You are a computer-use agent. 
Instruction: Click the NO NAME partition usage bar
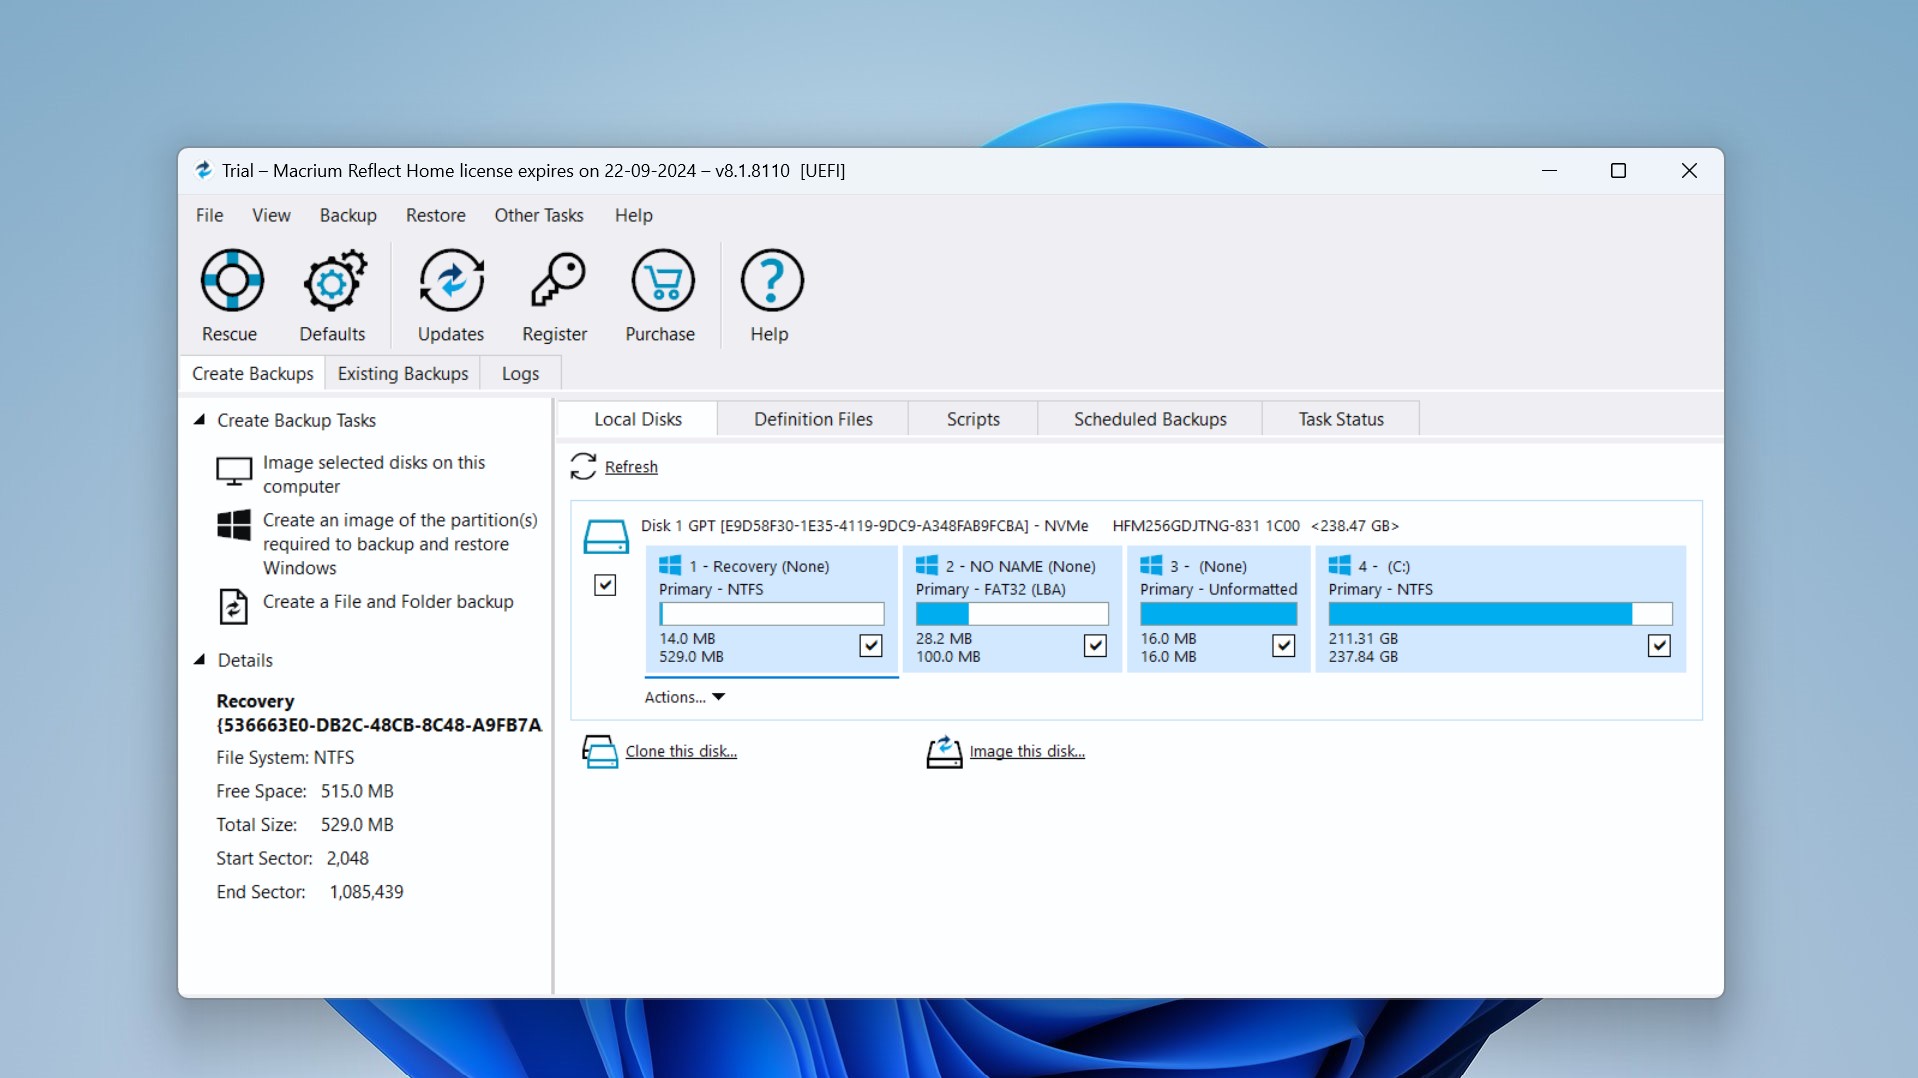(1012, 613)
